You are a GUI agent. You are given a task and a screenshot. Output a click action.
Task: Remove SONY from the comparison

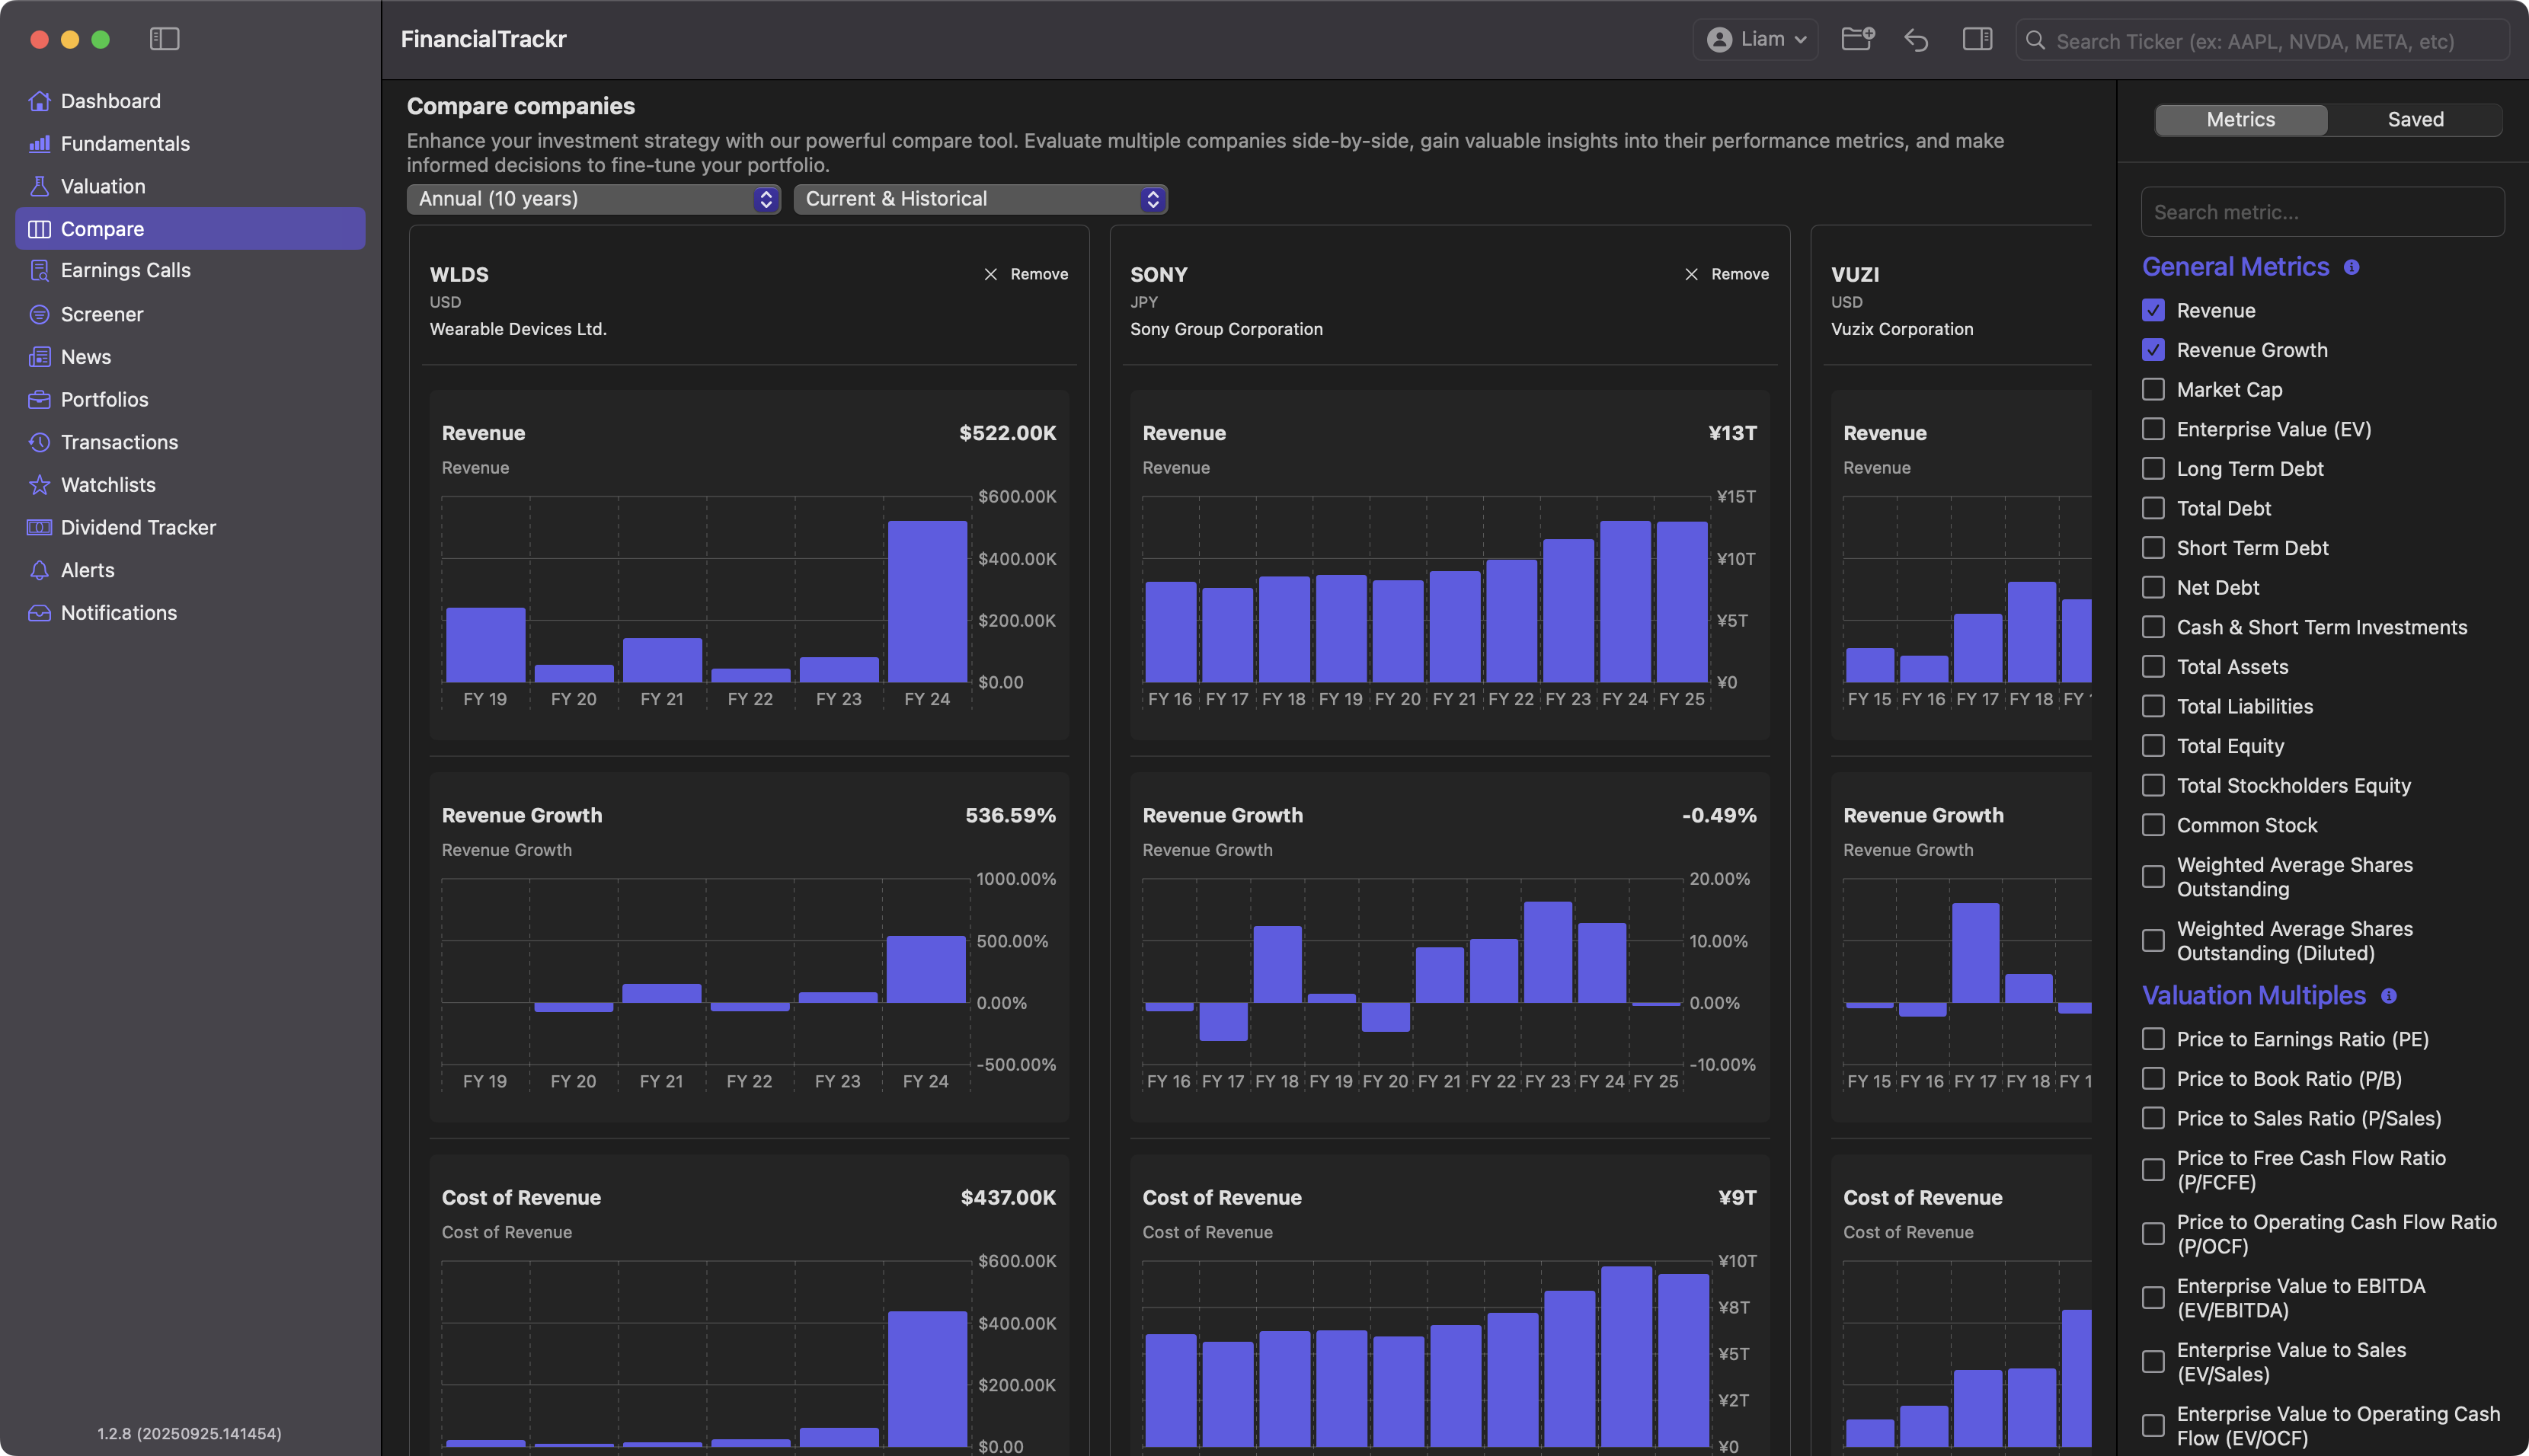point(1727,274)
